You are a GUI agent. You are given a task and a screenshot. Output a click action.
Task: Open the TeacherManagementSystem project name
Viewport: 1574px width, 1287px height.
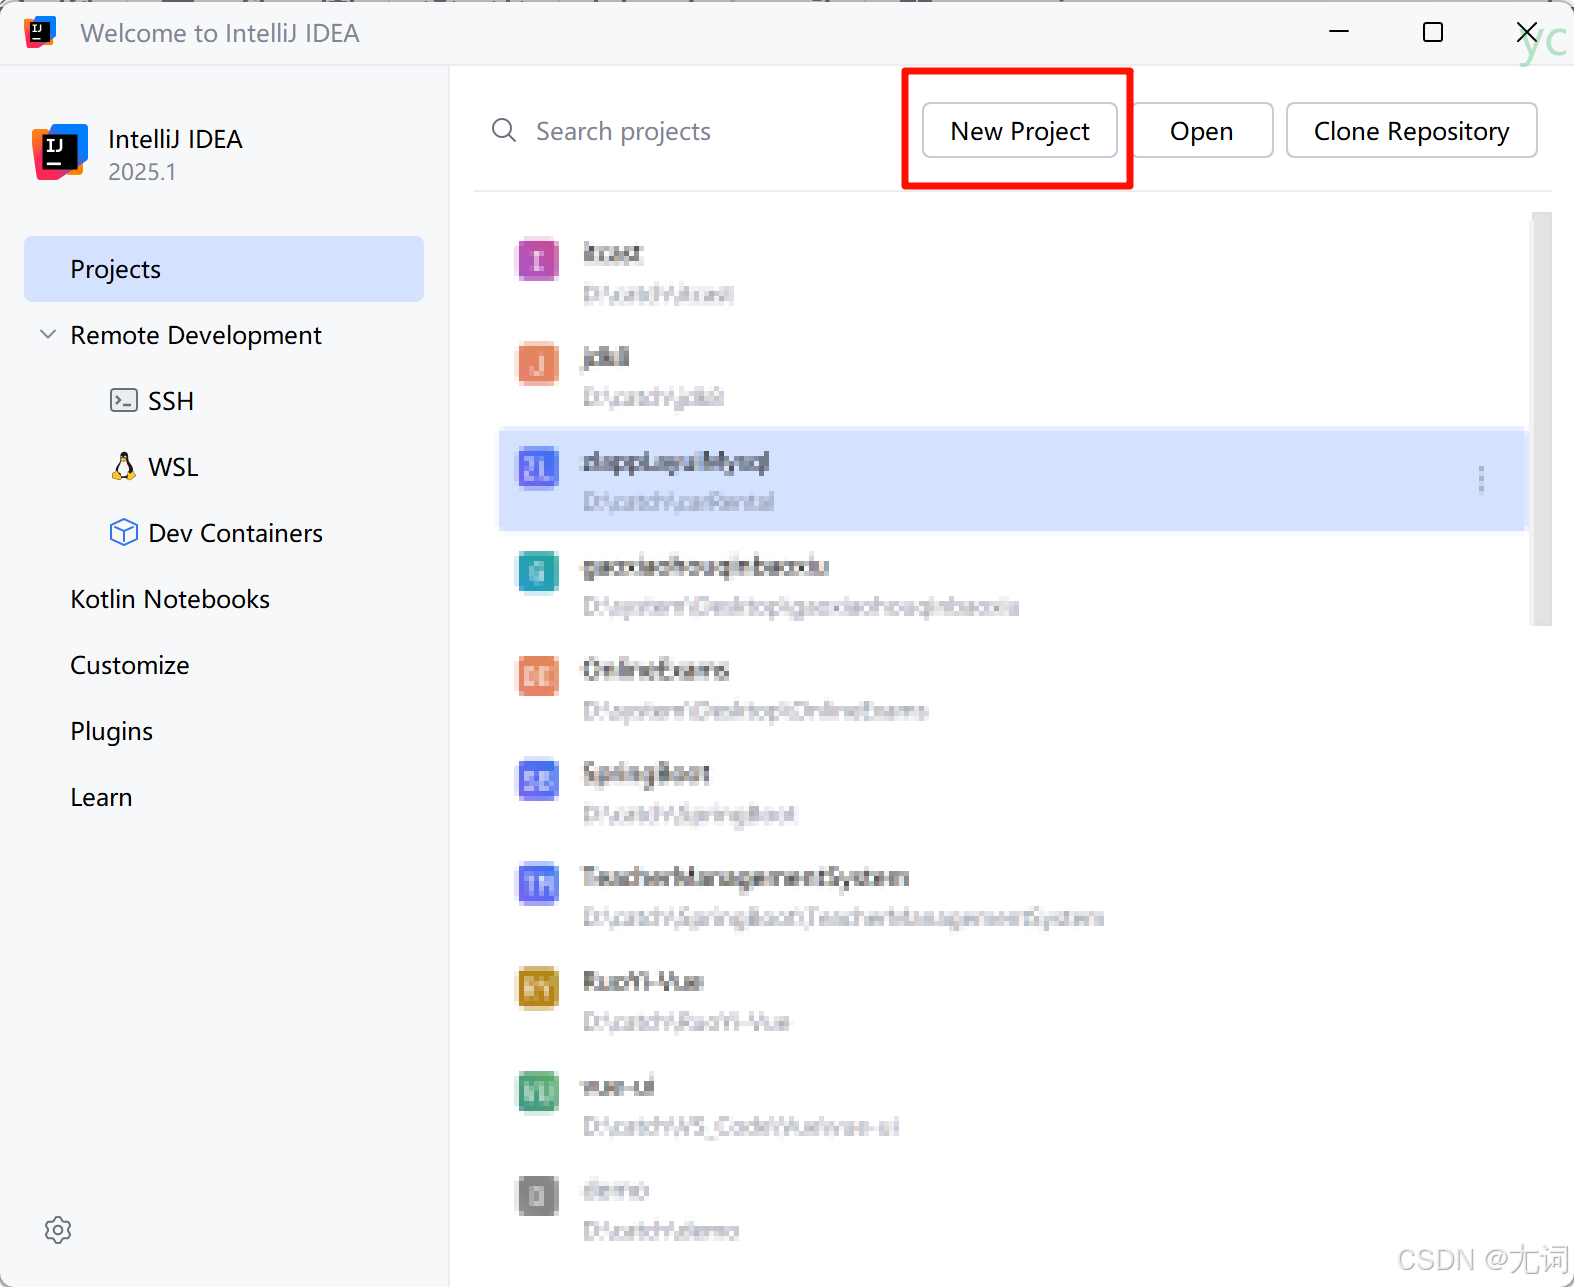pos(746,877)
